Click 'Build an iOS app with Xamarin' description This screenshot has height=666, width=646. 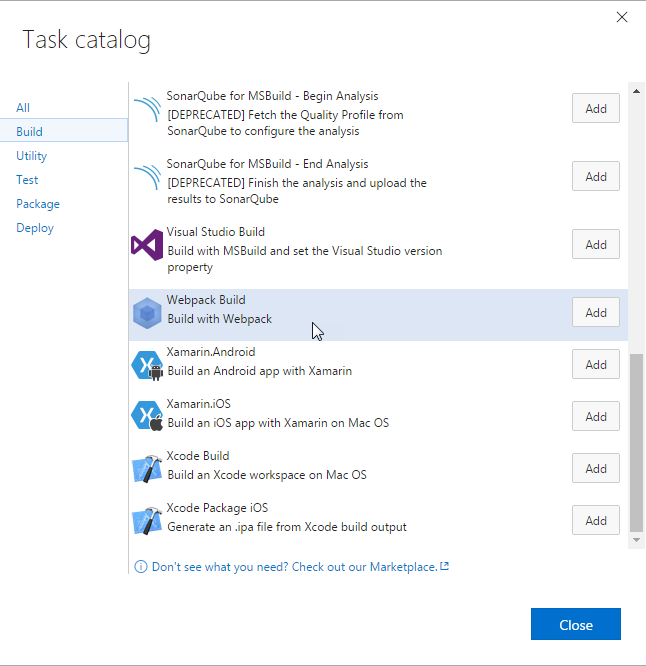click(278, 423)
